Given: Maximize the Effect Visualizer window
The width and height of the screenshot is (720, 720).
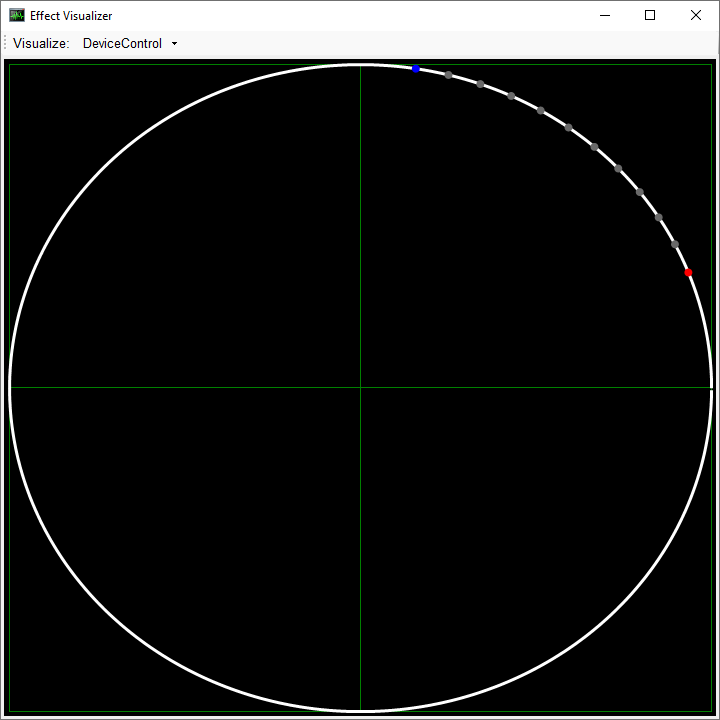Looking at the screenshot, I should (650, 15).
